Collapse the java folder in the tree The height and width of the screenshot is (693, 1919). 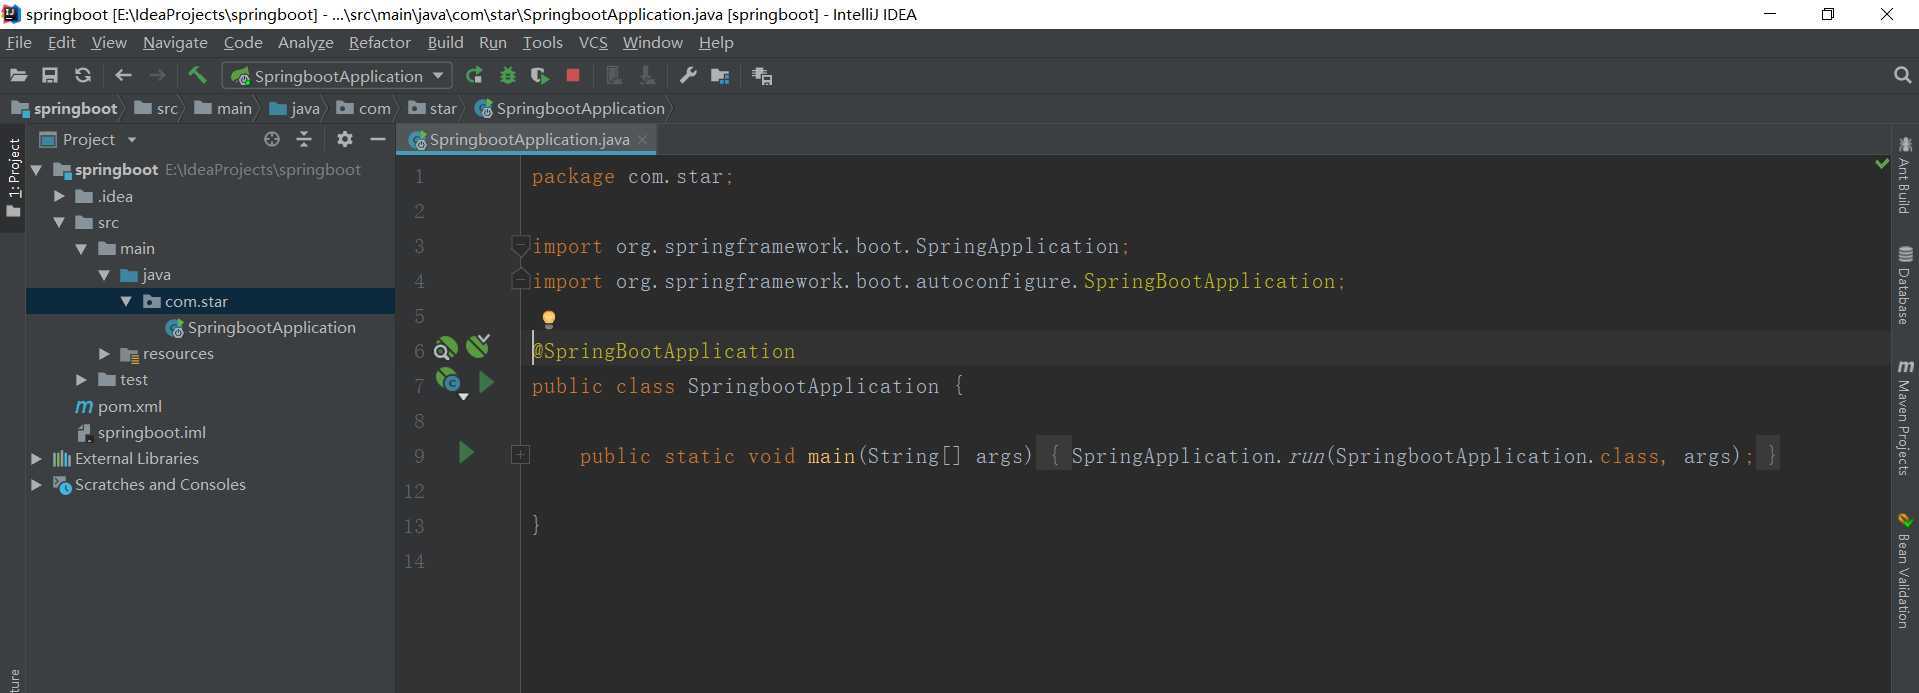104,274
